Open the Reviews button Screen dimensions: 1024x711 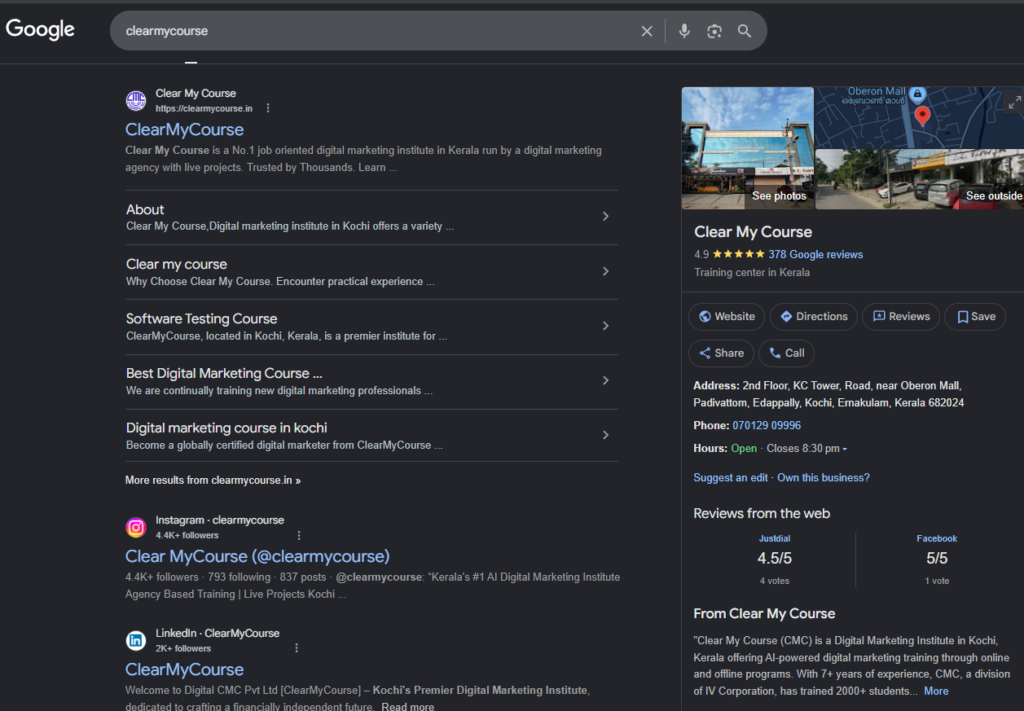(901, 317)
